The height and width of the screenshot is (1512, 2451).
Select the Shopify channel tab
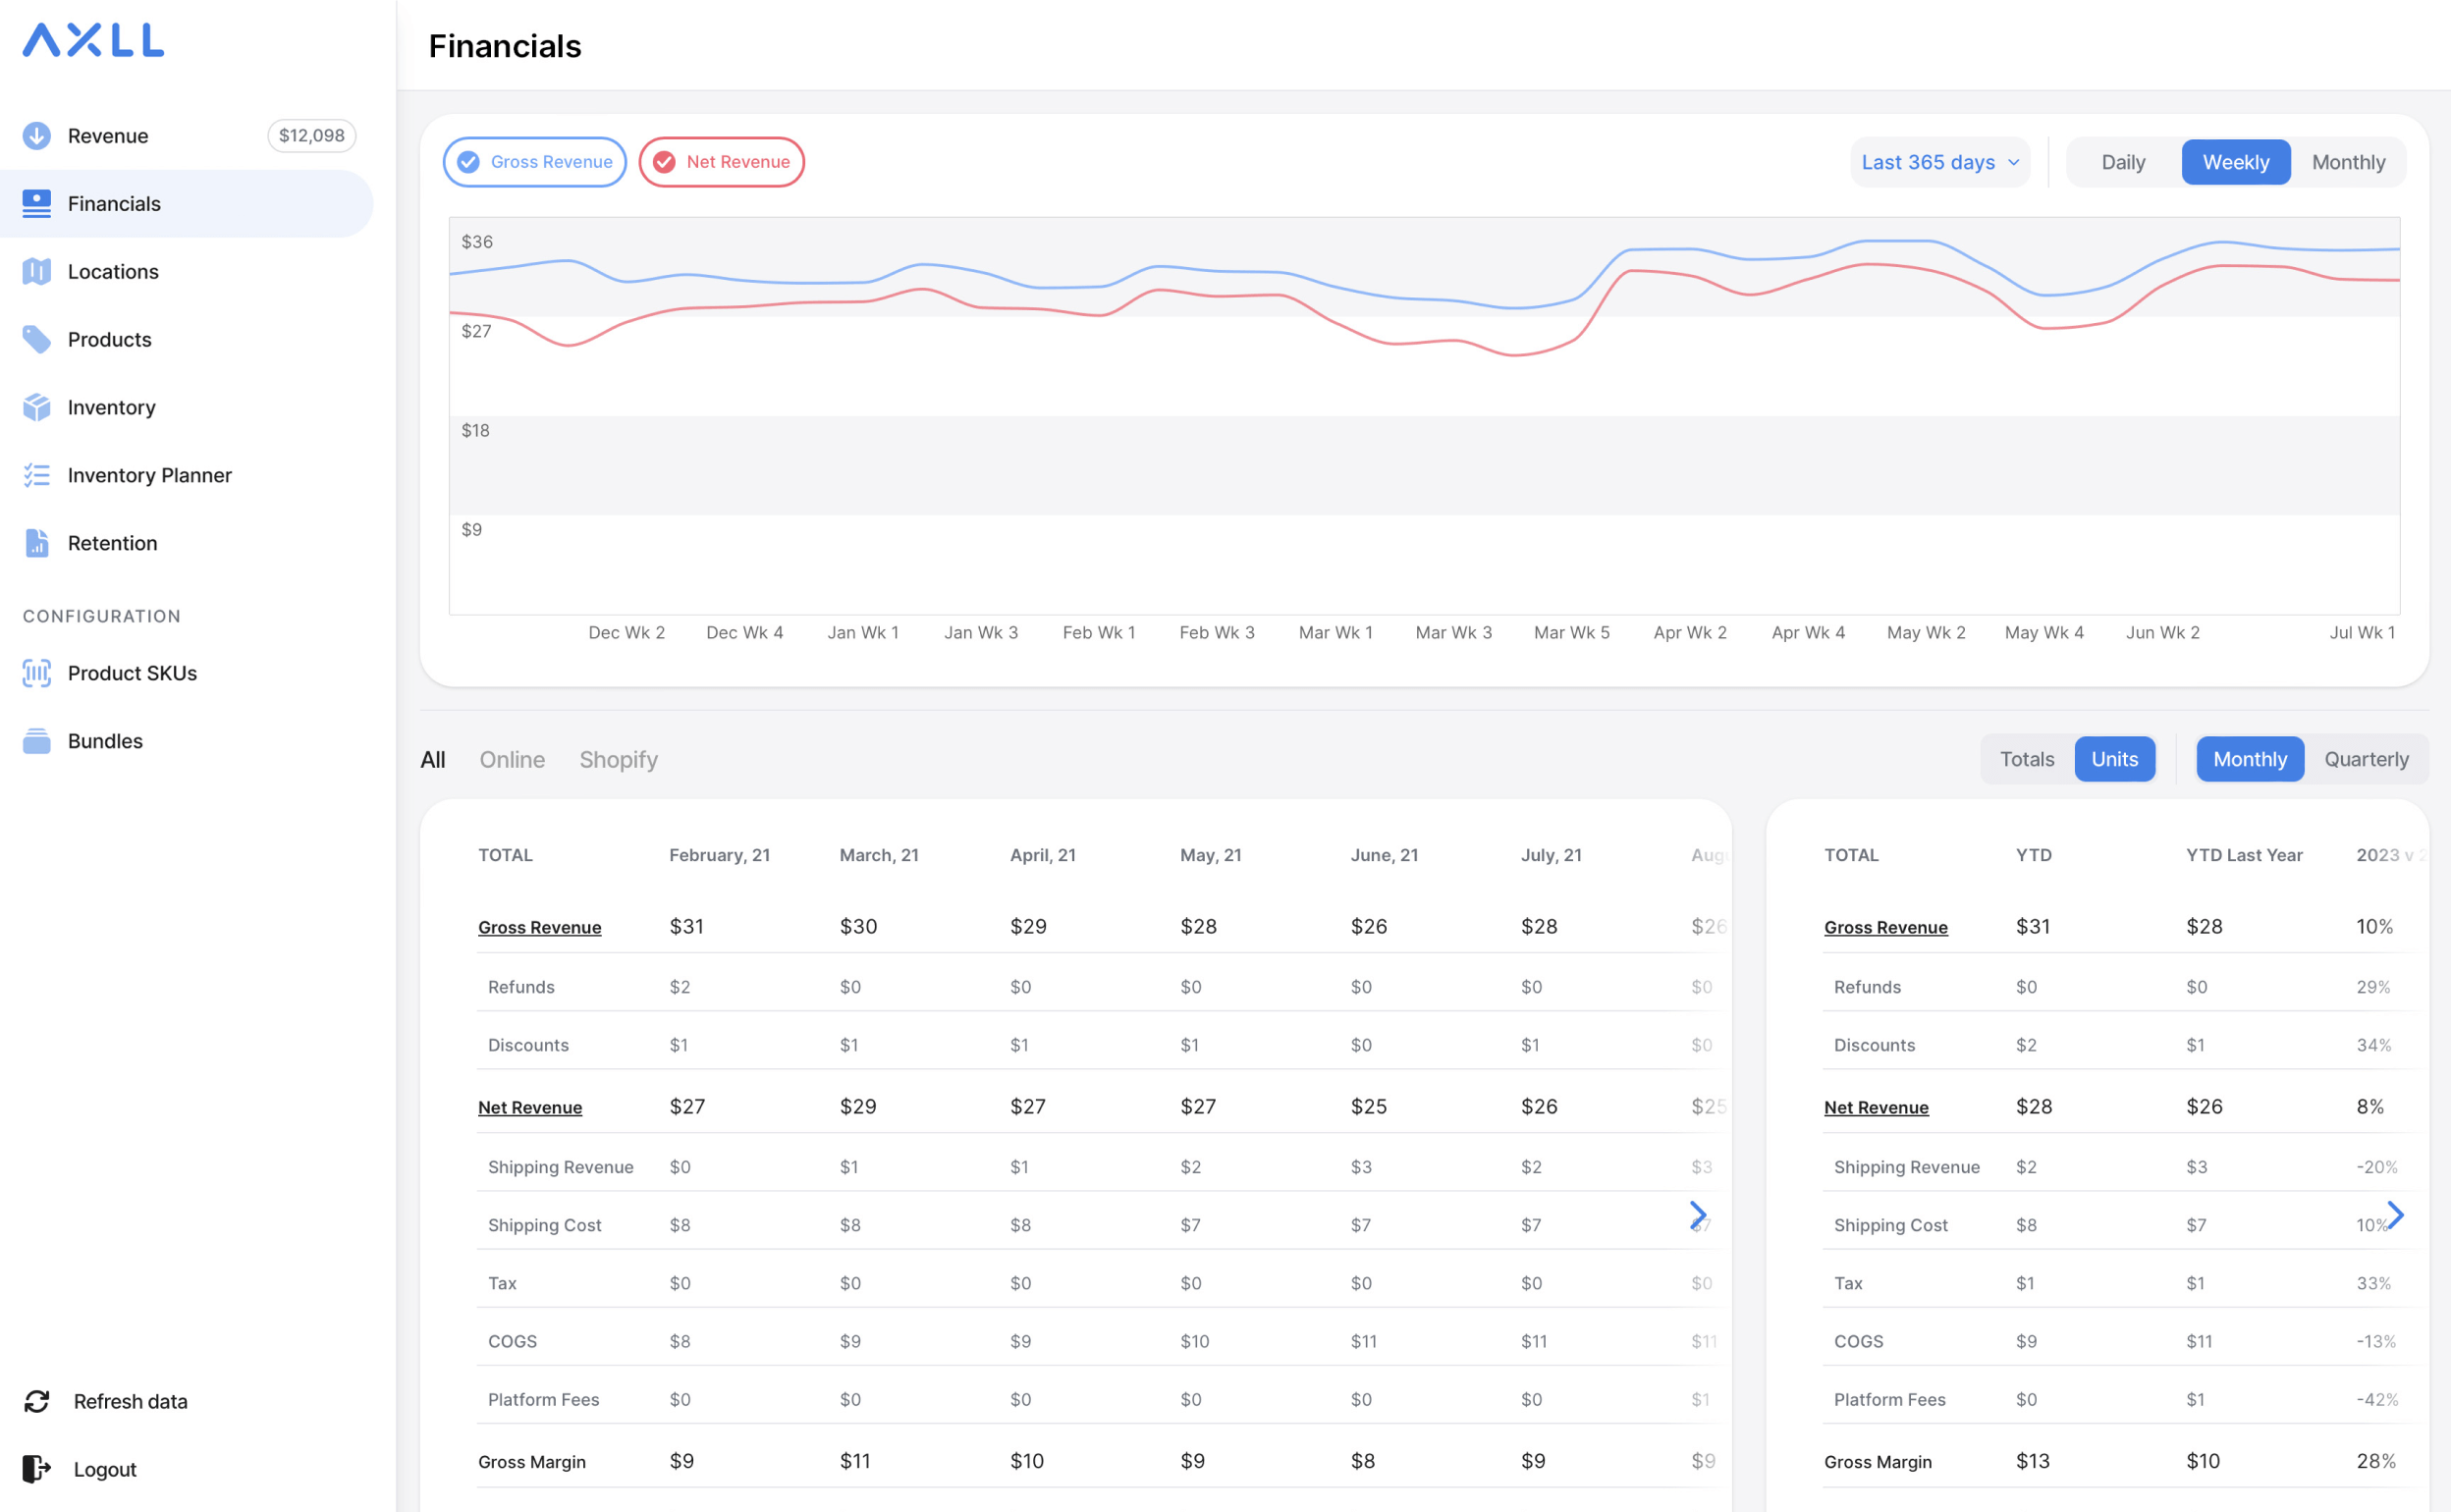pyautogui.click(x=619, y=760)
